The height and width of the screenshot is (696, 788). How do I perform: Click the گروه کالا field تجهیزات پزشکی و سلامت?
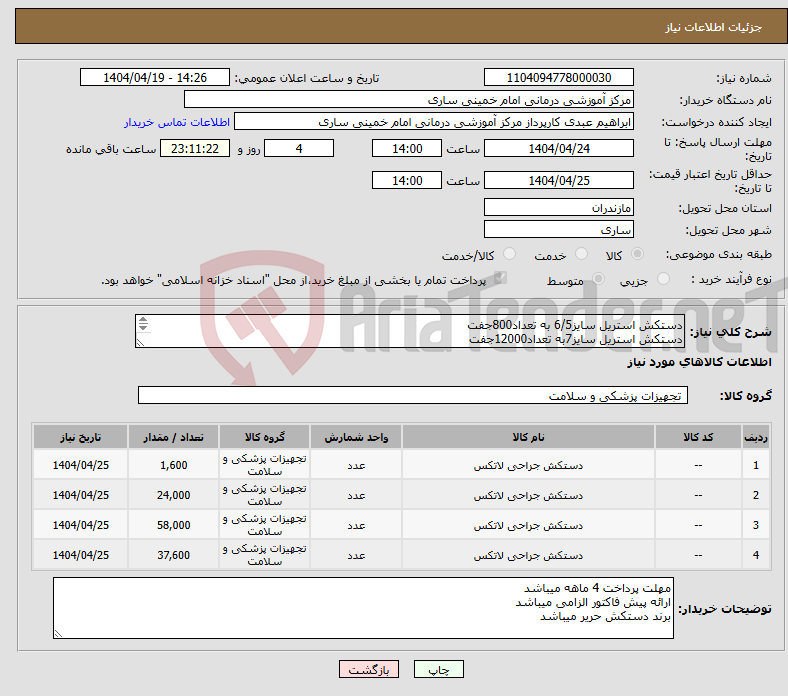[413, 395]
